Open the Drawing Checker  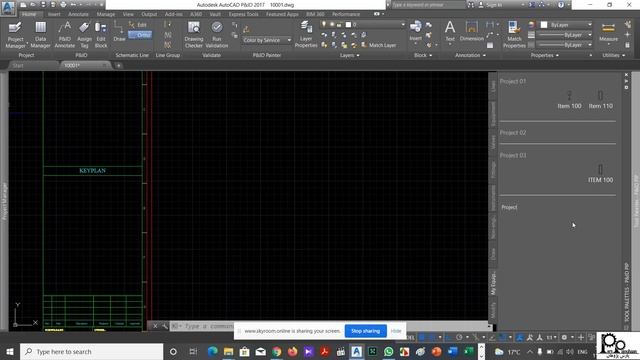[x=193, y=35]
